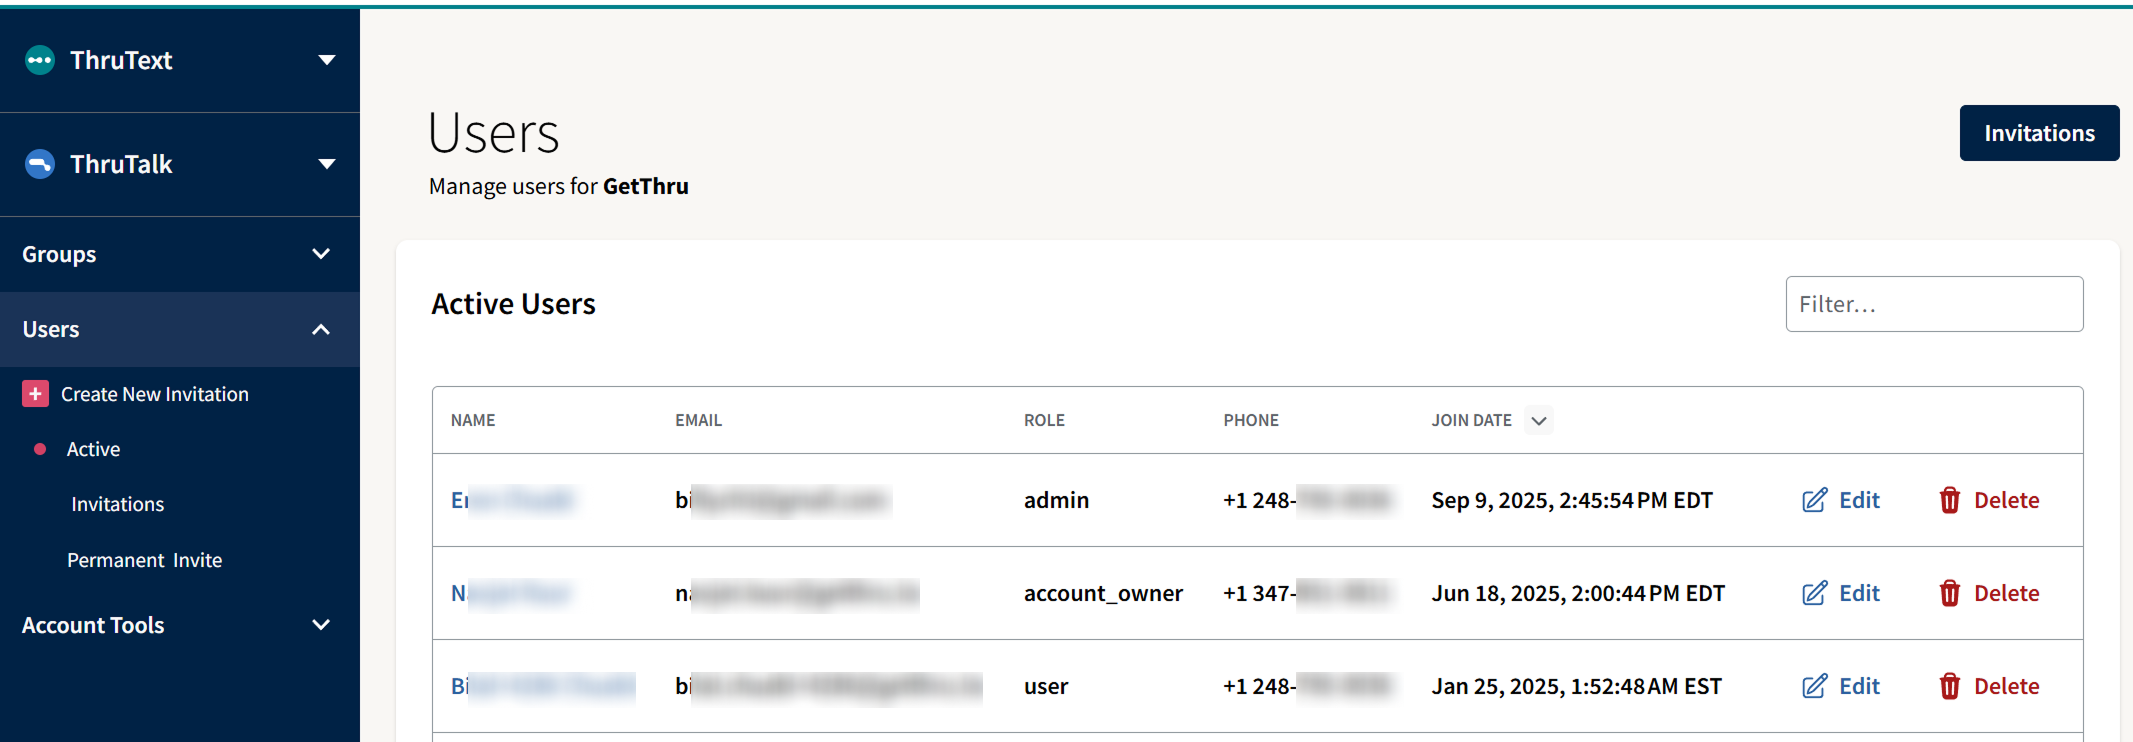Click the Active Users heading

point(513,304)
